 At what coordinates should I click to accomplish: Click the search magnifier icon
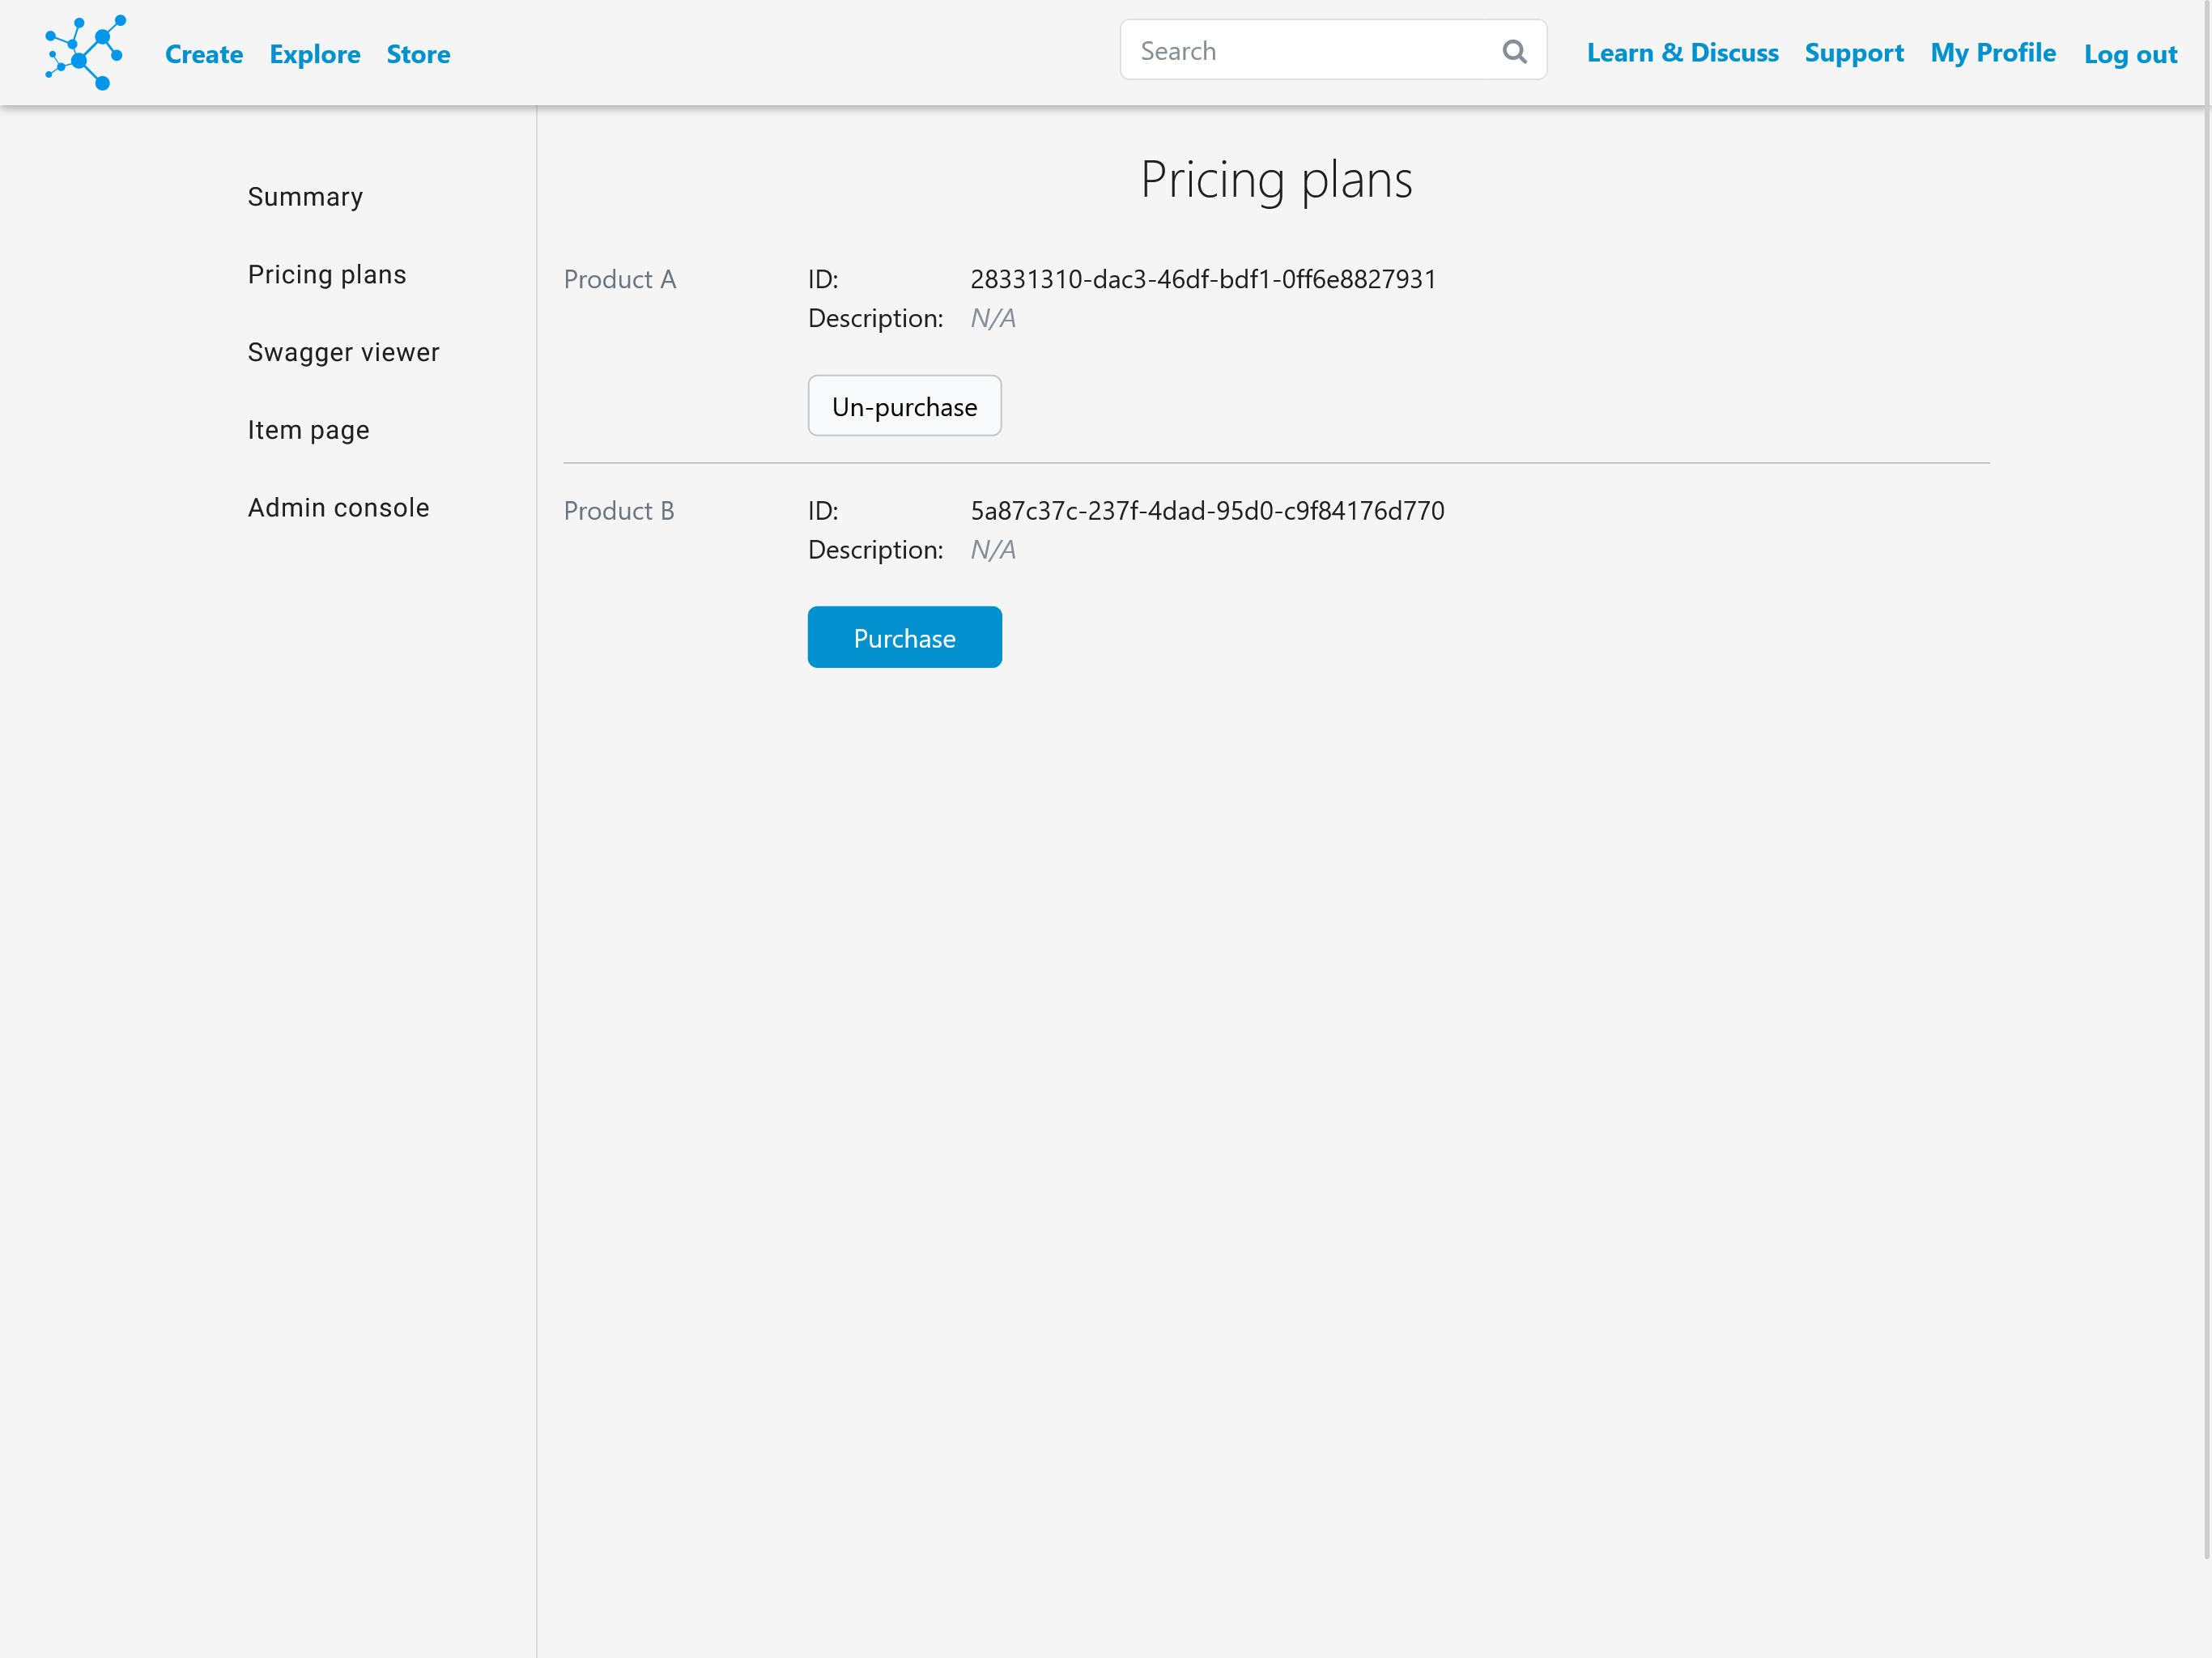click(1514, 51)
